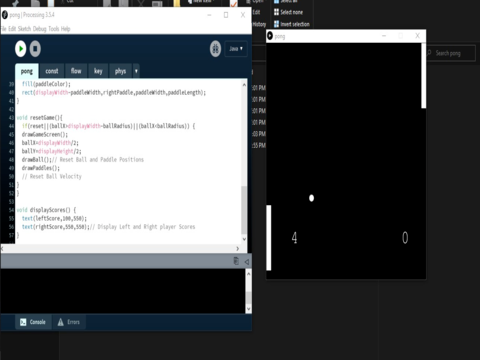The width and height of the screenshot is (480, 360).
Task: Run the sketch with the Play button
Action: (21, 49)
